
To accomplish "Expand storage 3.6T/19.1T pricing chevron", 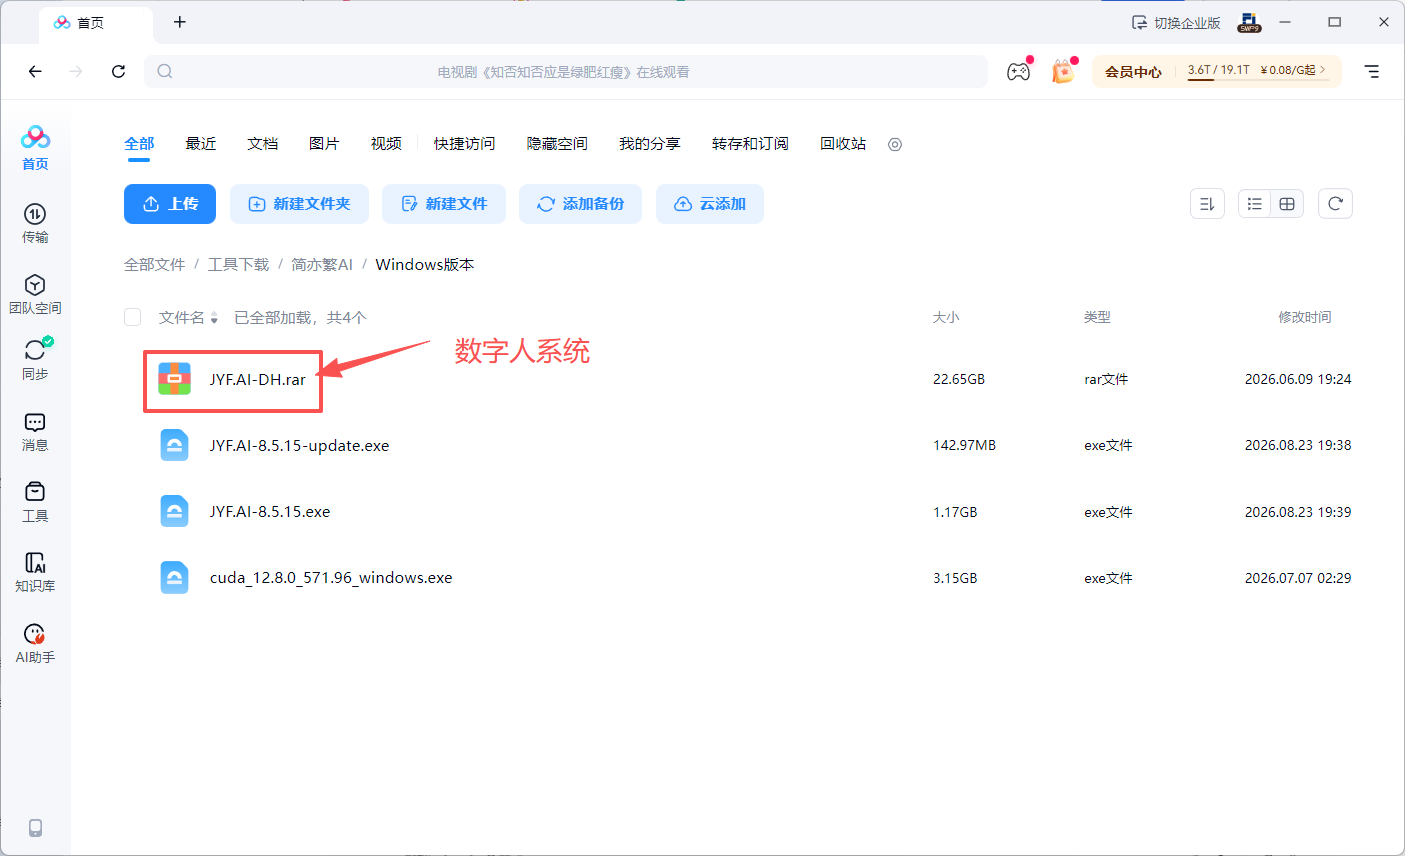I will pos(1322,70).
